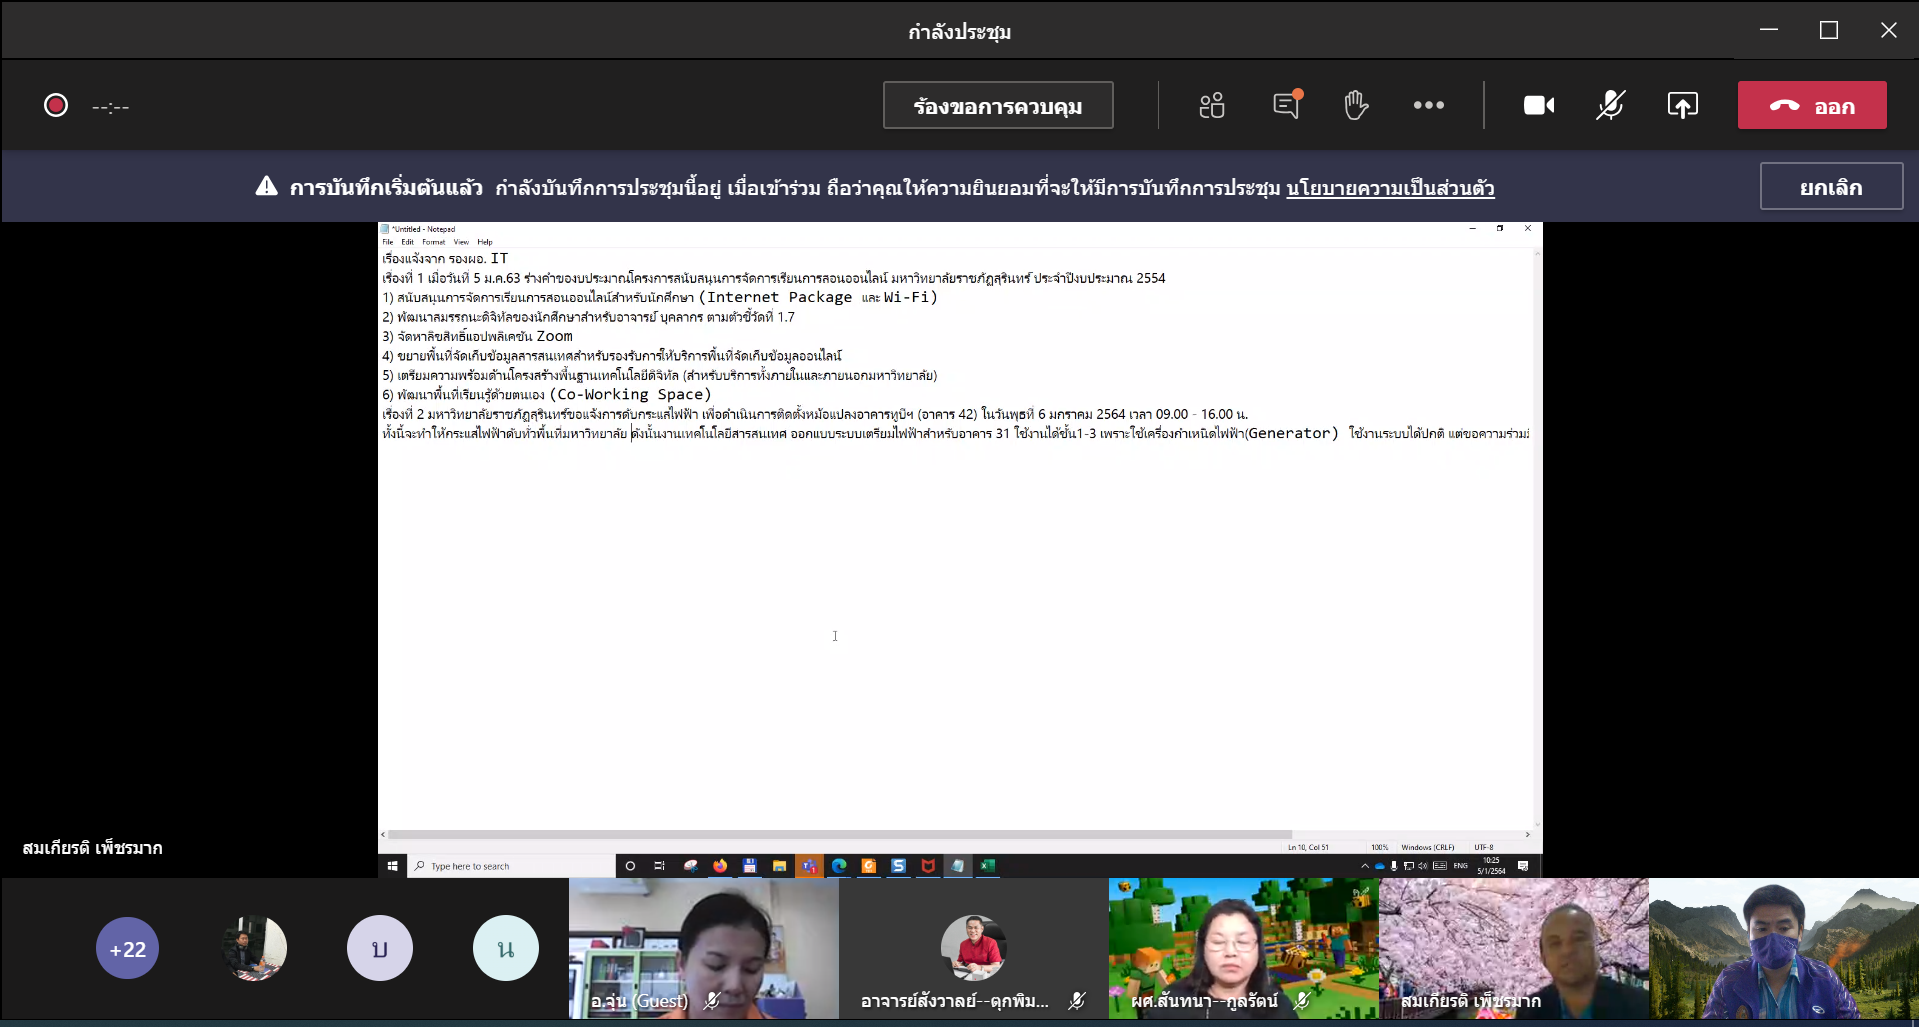1919x1027 pixels.
Task: Open the meeting chat icon
Action: coord(1287,105)
